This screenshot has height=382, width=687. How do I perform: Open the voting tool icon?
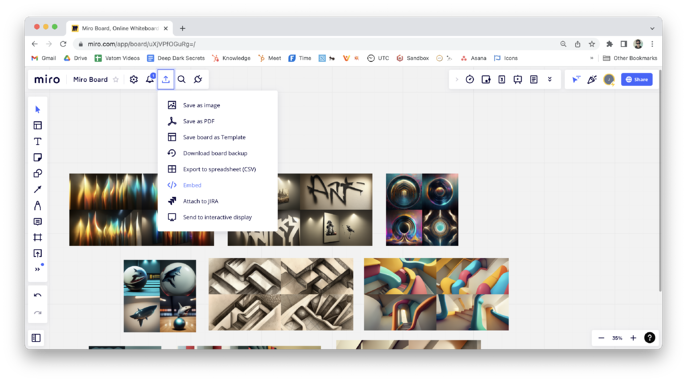click(x=486, y=79)
